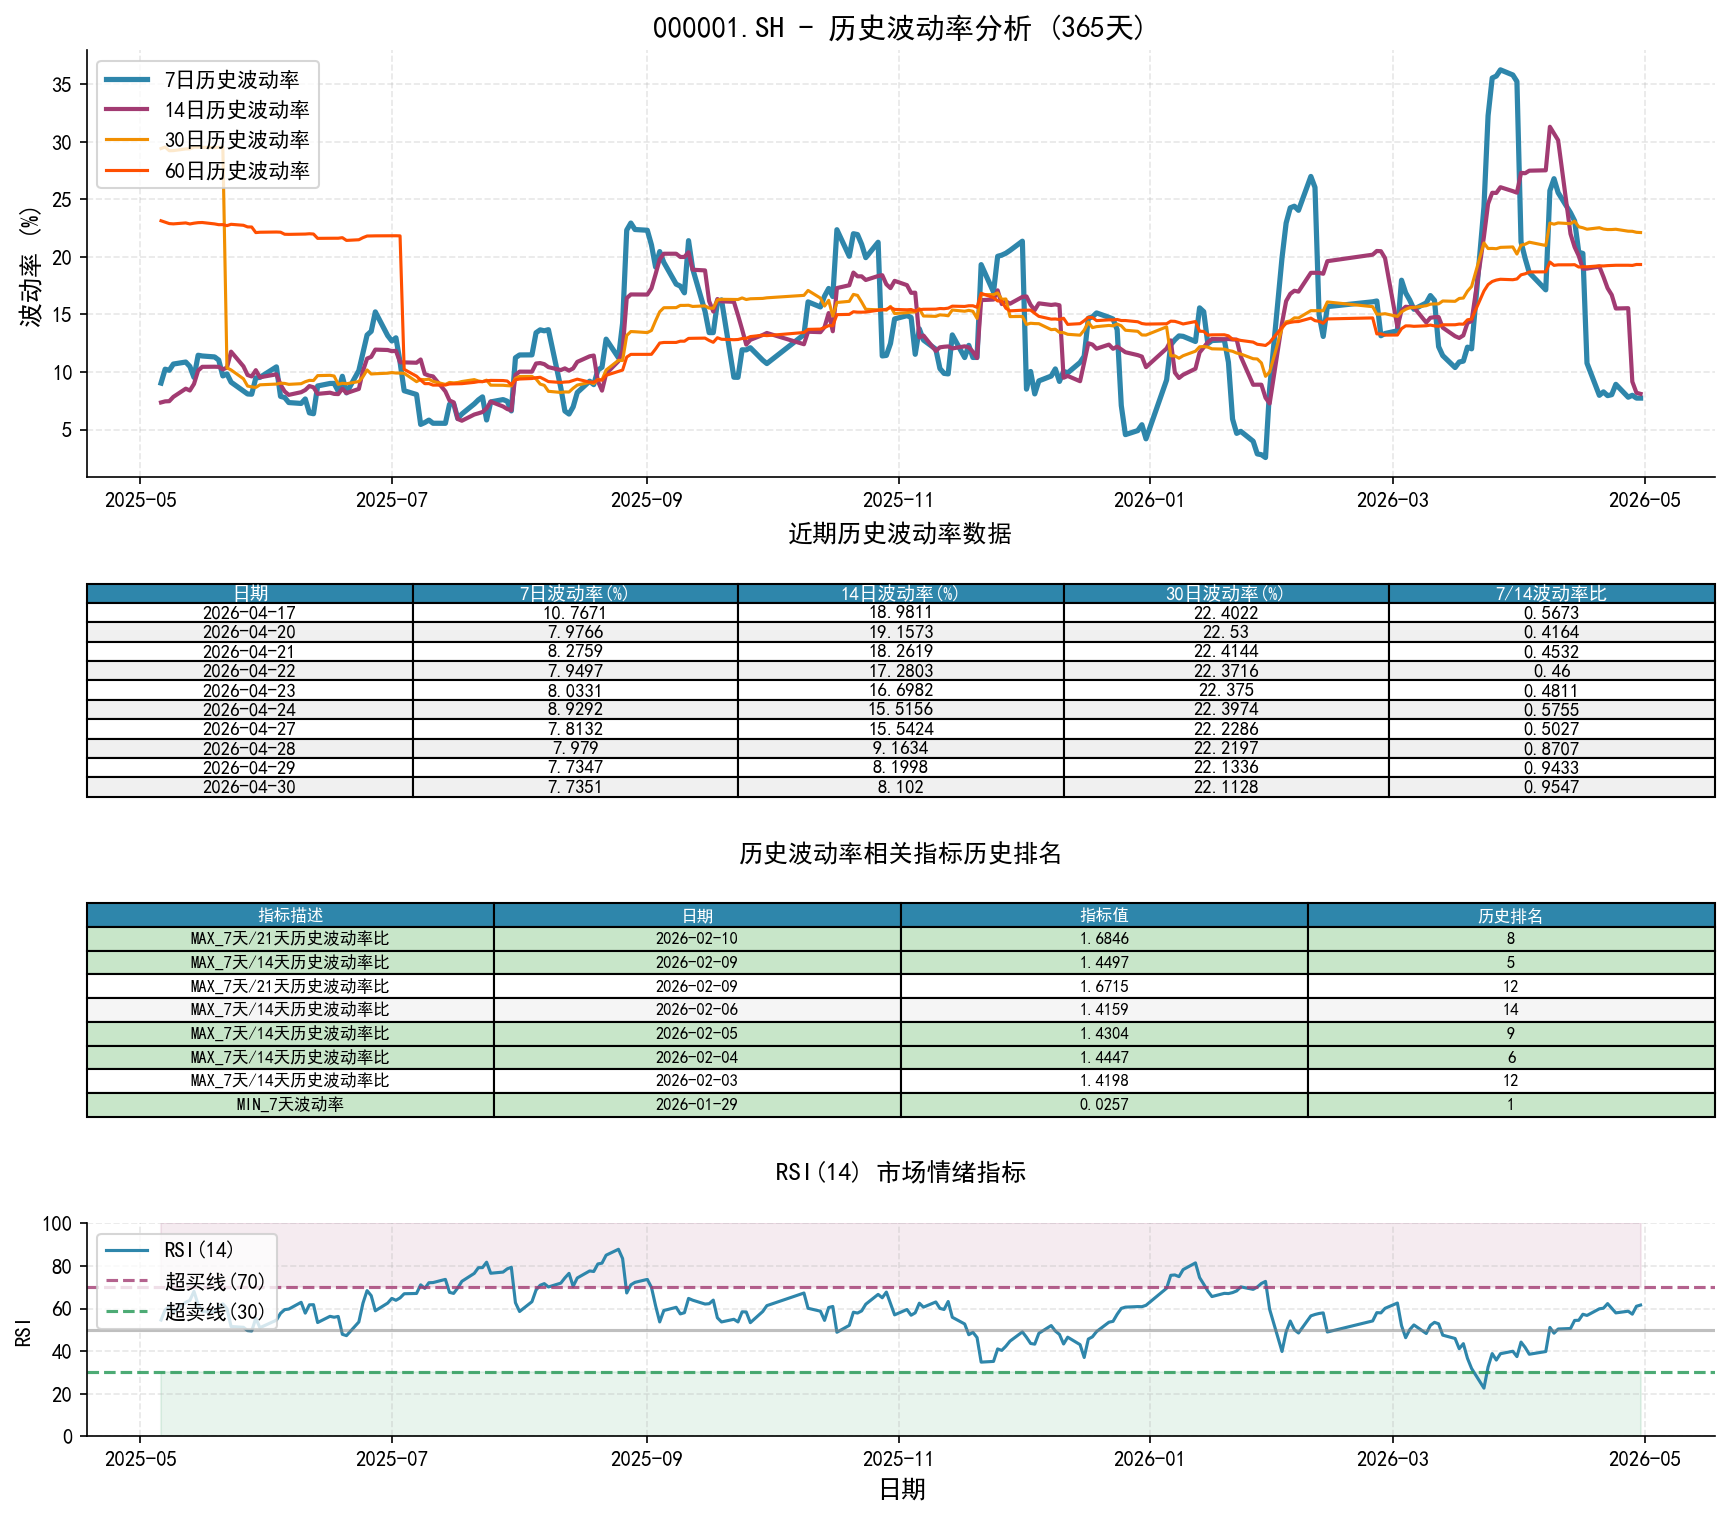Image resolution: width=1729 pixels, height=1515 pixels.
Task: Select the 30日历史波动率 legend label
Action: click(237, 140)
